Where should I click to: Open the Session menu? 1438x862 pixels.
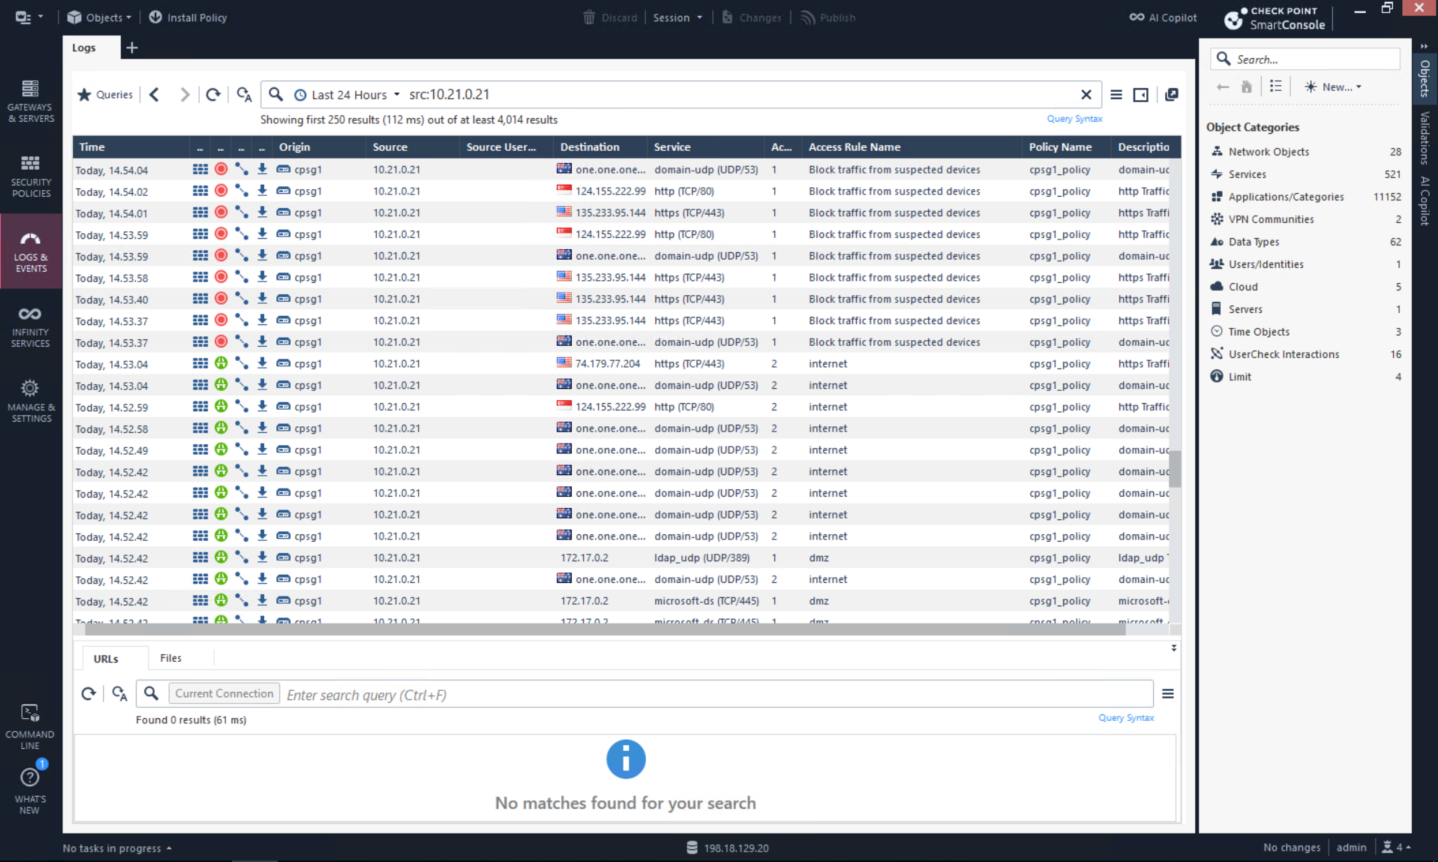tap(677, 18)
